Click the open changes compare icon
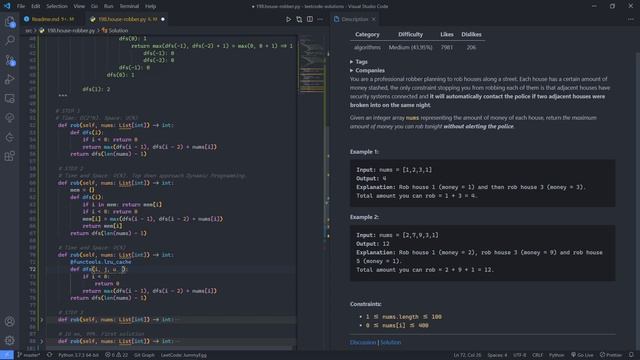 point(299,19)
